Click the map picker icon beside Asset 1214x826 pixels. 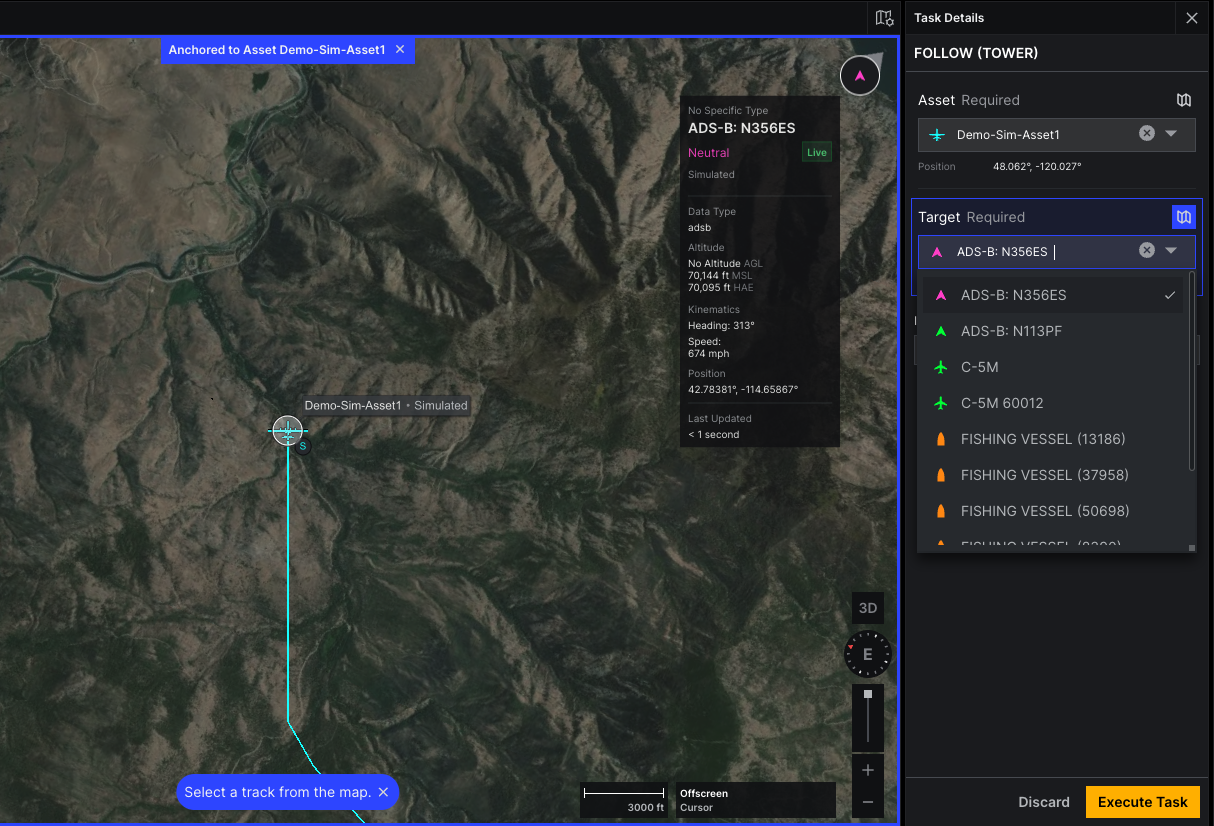click(1184, 100)
